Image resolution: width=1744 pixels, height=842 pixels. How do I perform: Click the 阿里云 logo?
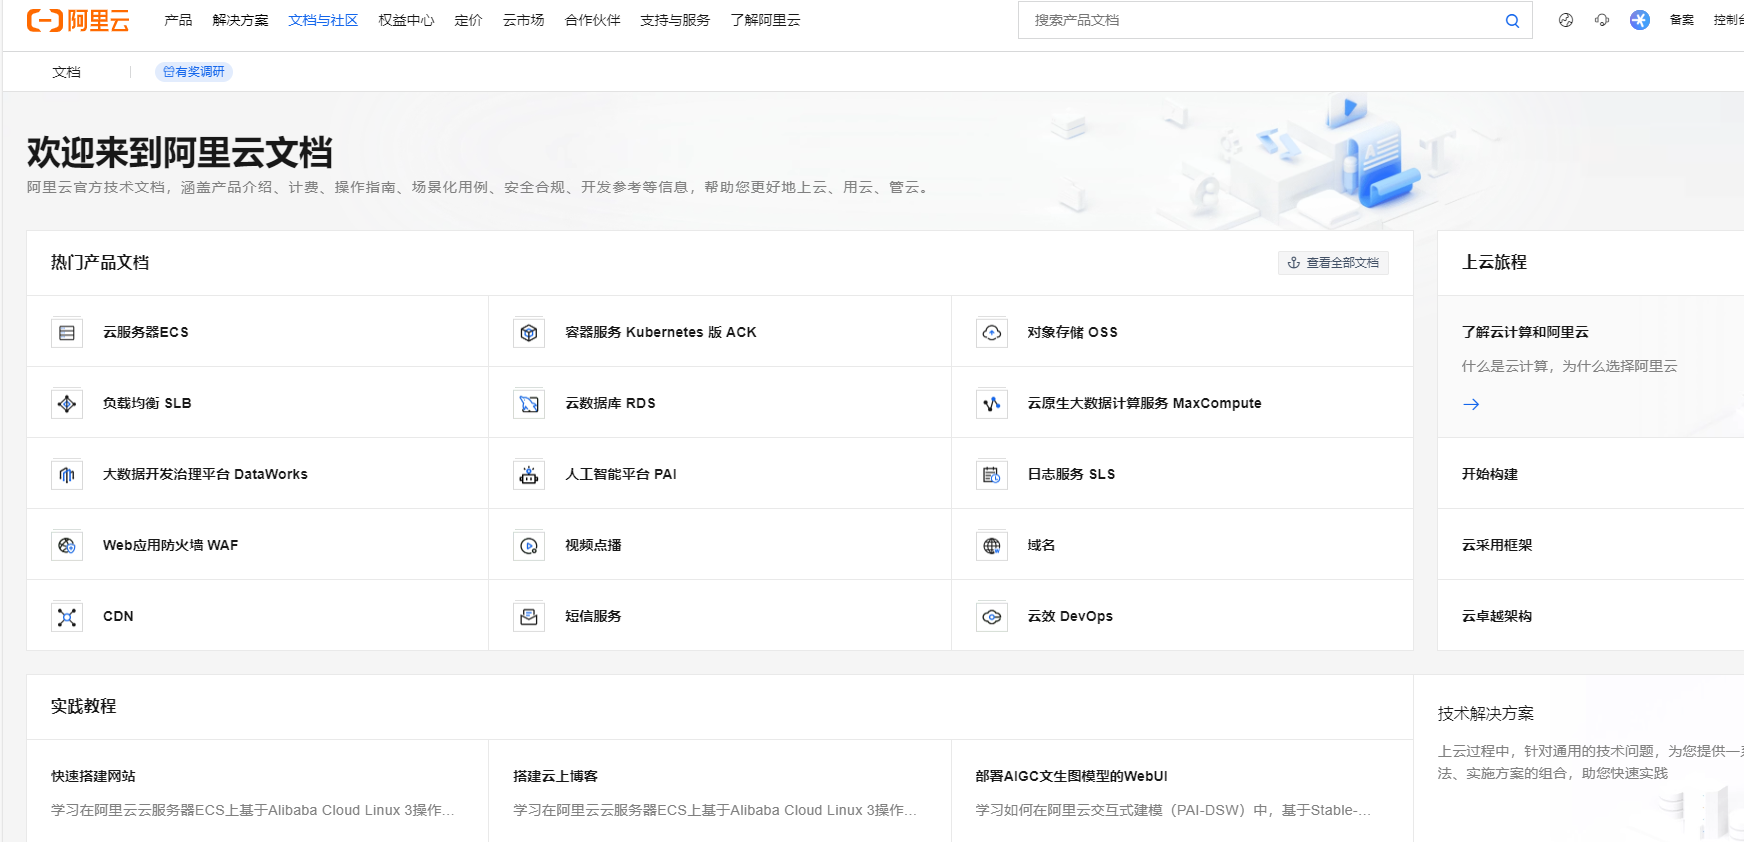(x=78, y=20)
